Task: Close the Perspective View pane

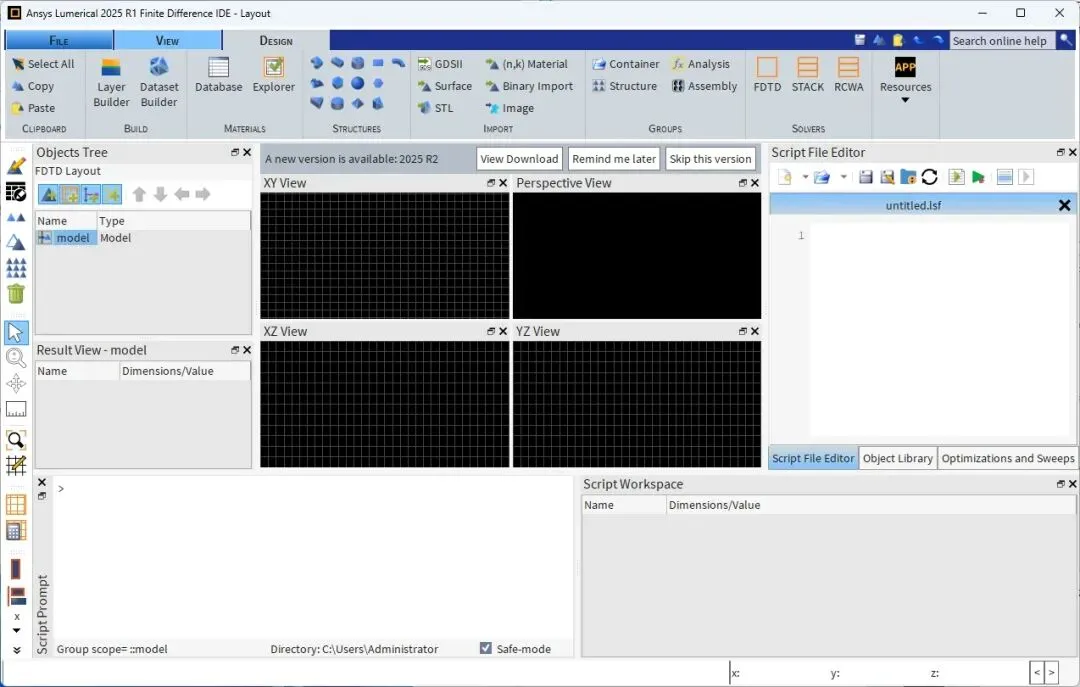Action: tap(755, 183)
